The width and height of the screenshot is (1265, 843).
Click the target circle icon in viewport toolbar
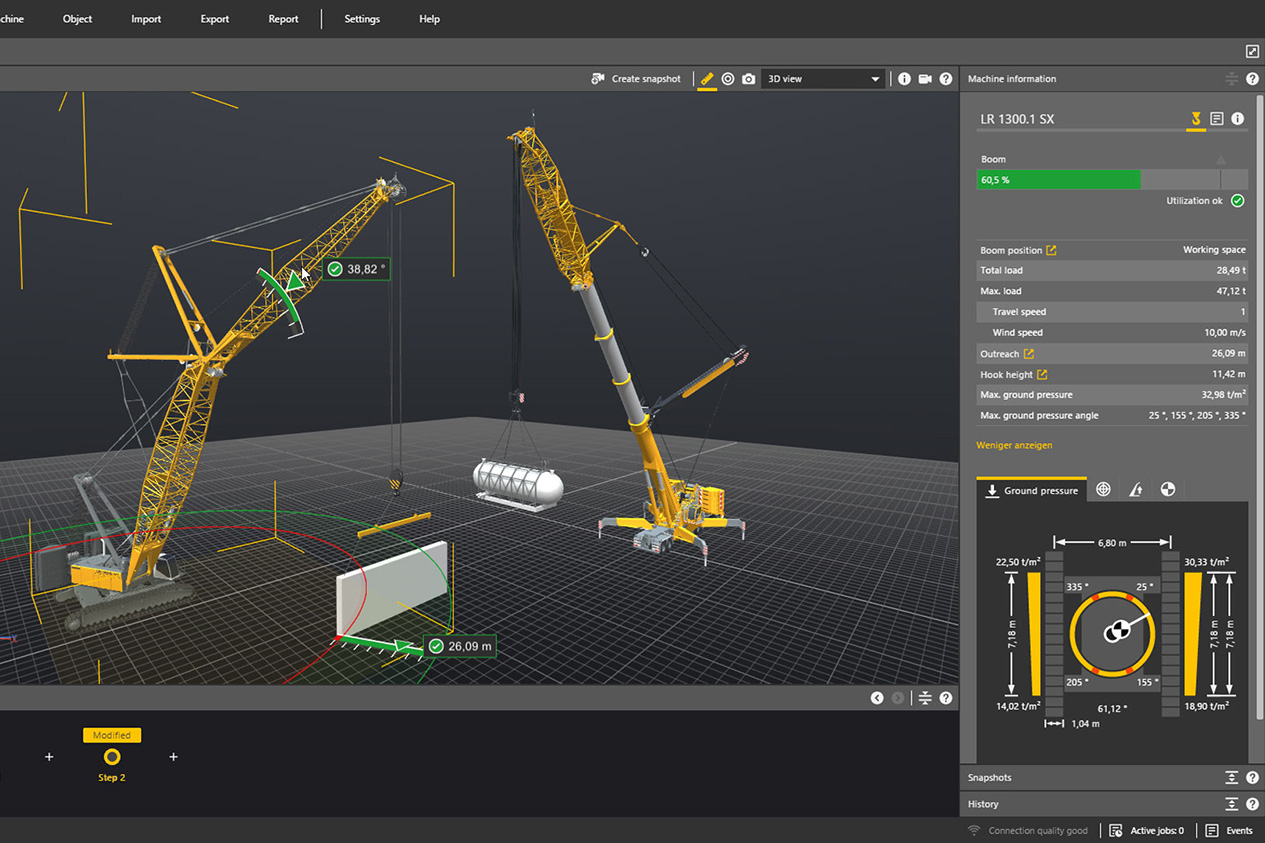(x=728, y=79)
